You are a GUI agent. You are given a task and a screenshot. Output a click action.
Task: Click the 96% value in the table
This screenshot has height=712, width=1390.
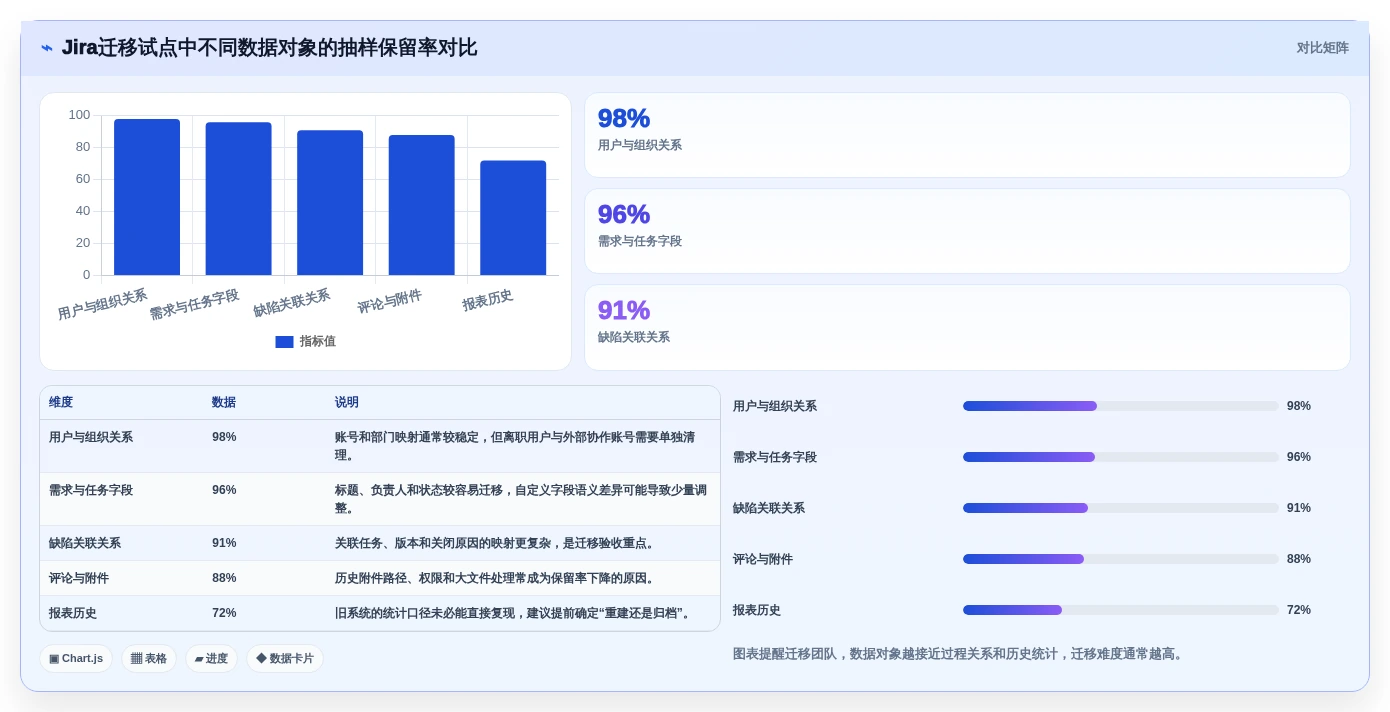[x=224, y=490]
